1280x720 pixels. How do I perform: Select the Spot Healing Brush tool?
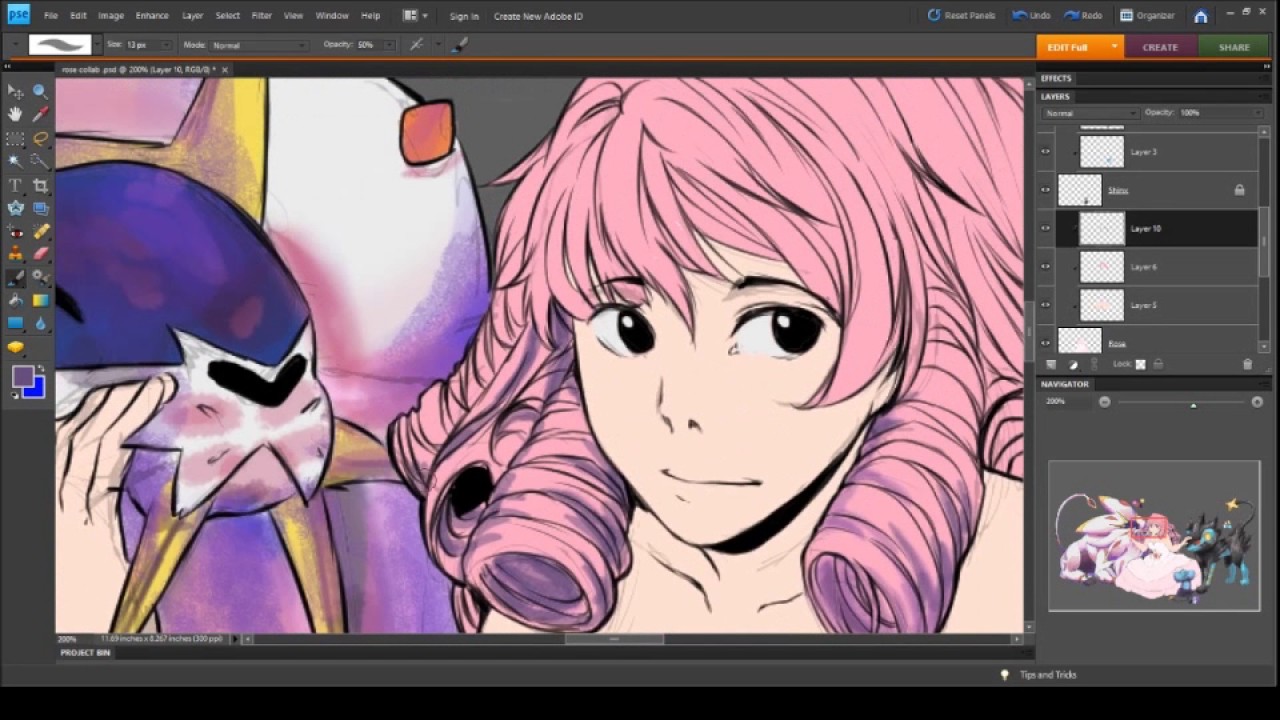pyautogui.click(x=40, y=231)
